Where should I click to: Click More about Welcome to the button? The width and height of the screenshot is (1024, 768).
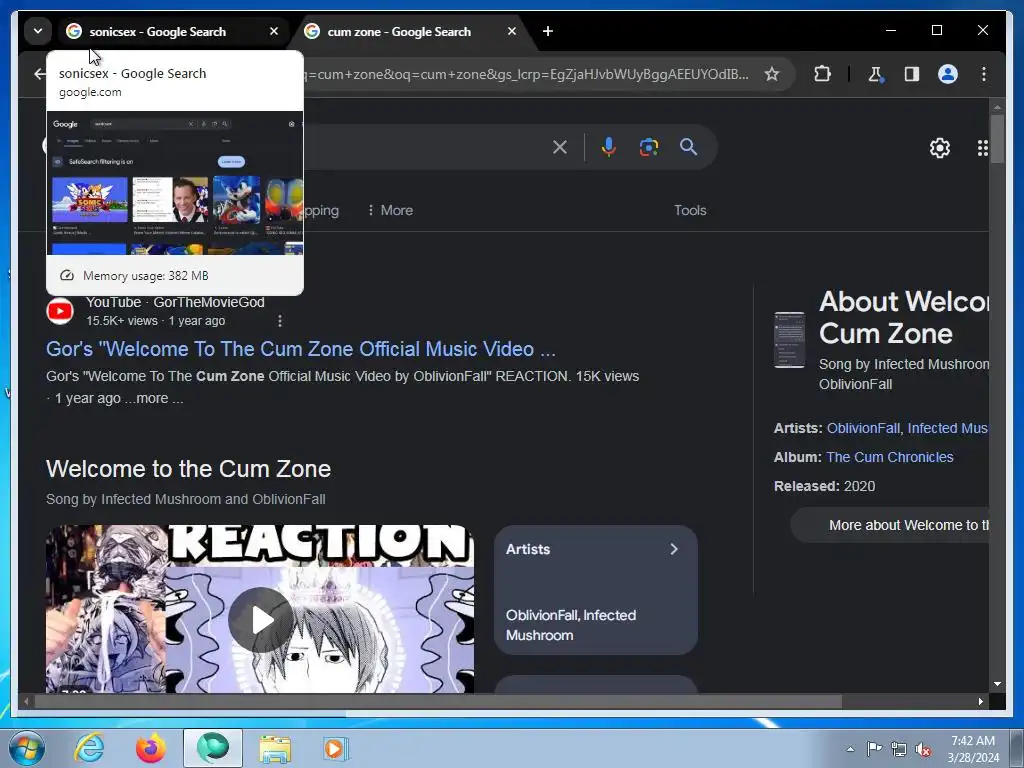pyautogui.click(x=890, y=525)
